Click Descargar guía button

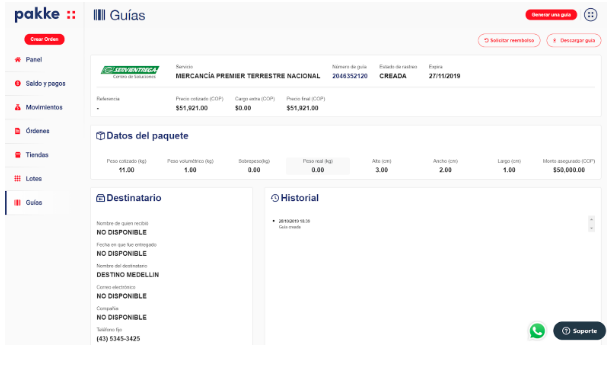click(574, 40)
